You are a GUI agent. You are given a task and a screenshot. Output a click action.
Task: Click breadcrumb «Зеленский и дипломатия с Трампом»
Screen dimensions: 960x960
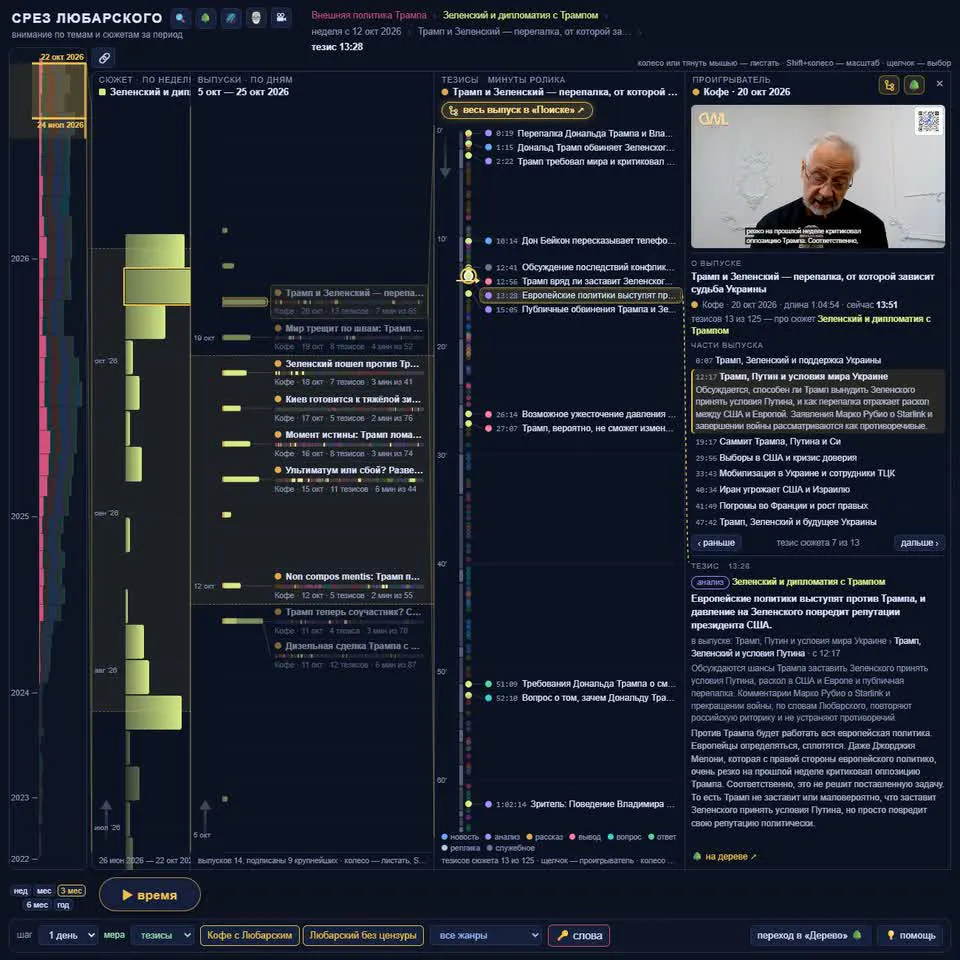click(520, 15)
